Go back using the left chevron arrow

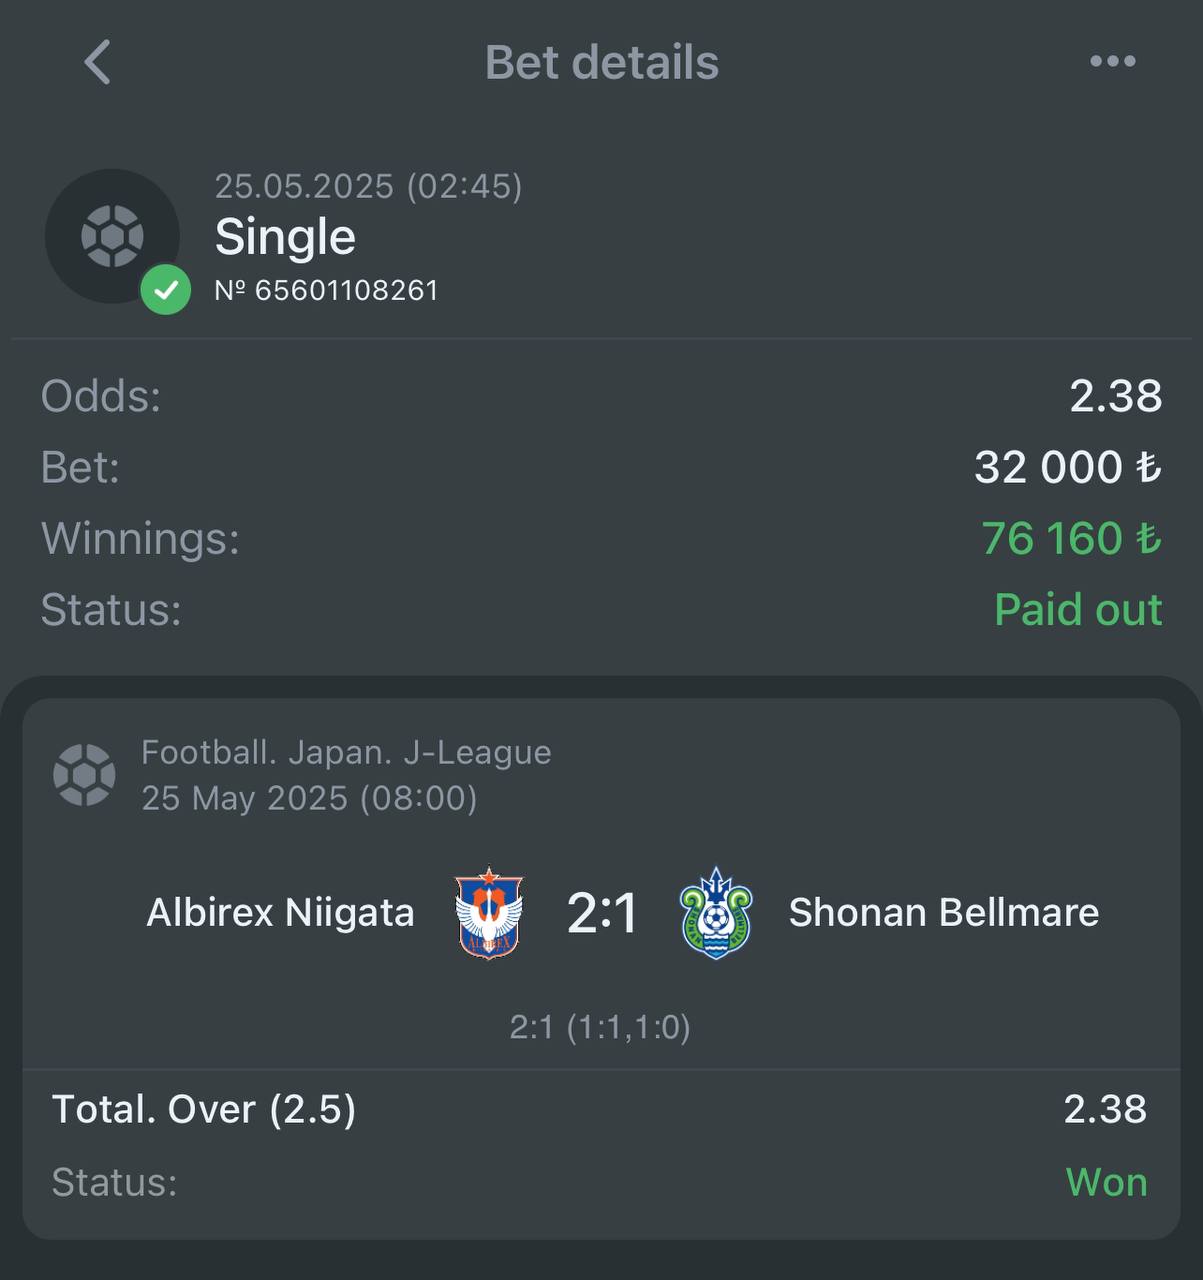tap(97, 62)
